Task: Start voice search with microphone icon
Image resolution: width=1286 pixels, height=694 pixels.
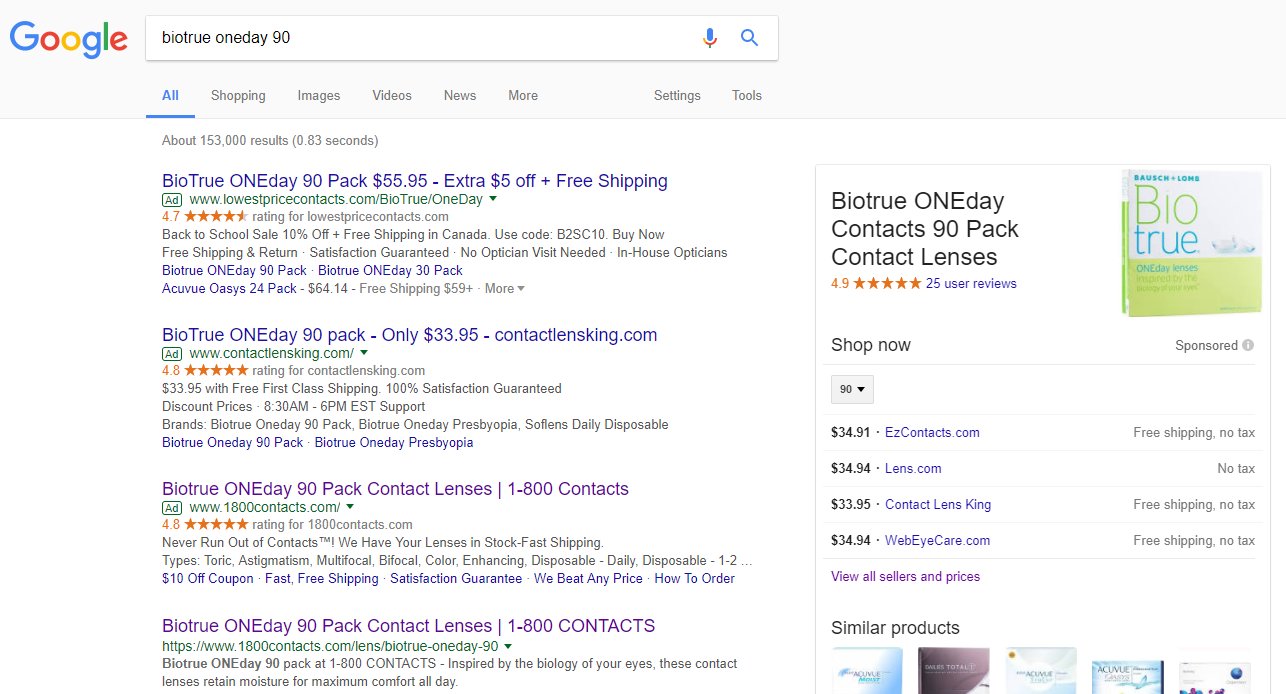Action: 710,38
